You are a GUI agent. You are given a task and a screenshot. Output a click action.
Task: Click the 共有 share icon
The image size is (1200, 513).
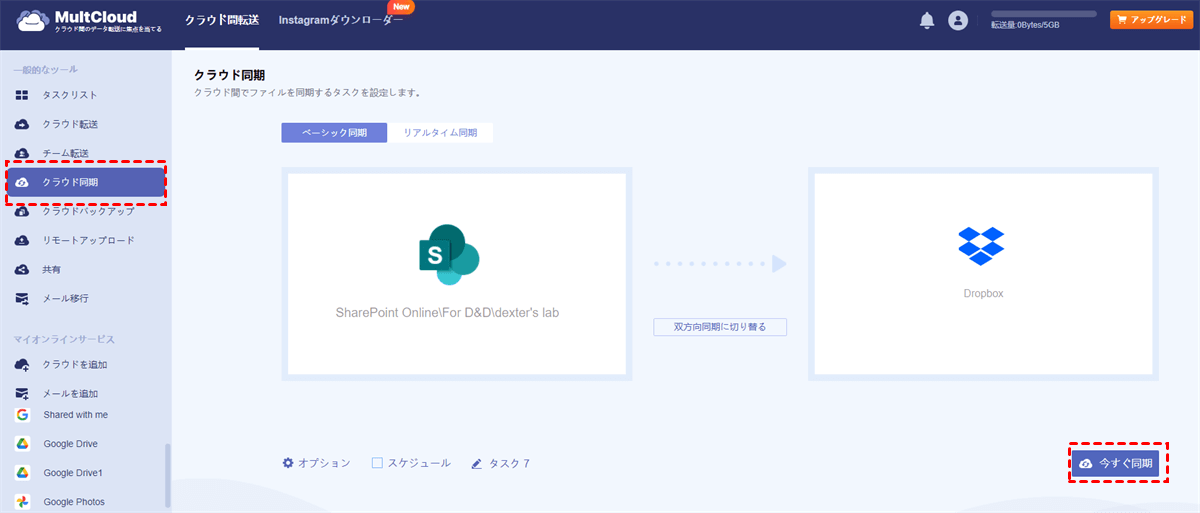tap(22, 269)
